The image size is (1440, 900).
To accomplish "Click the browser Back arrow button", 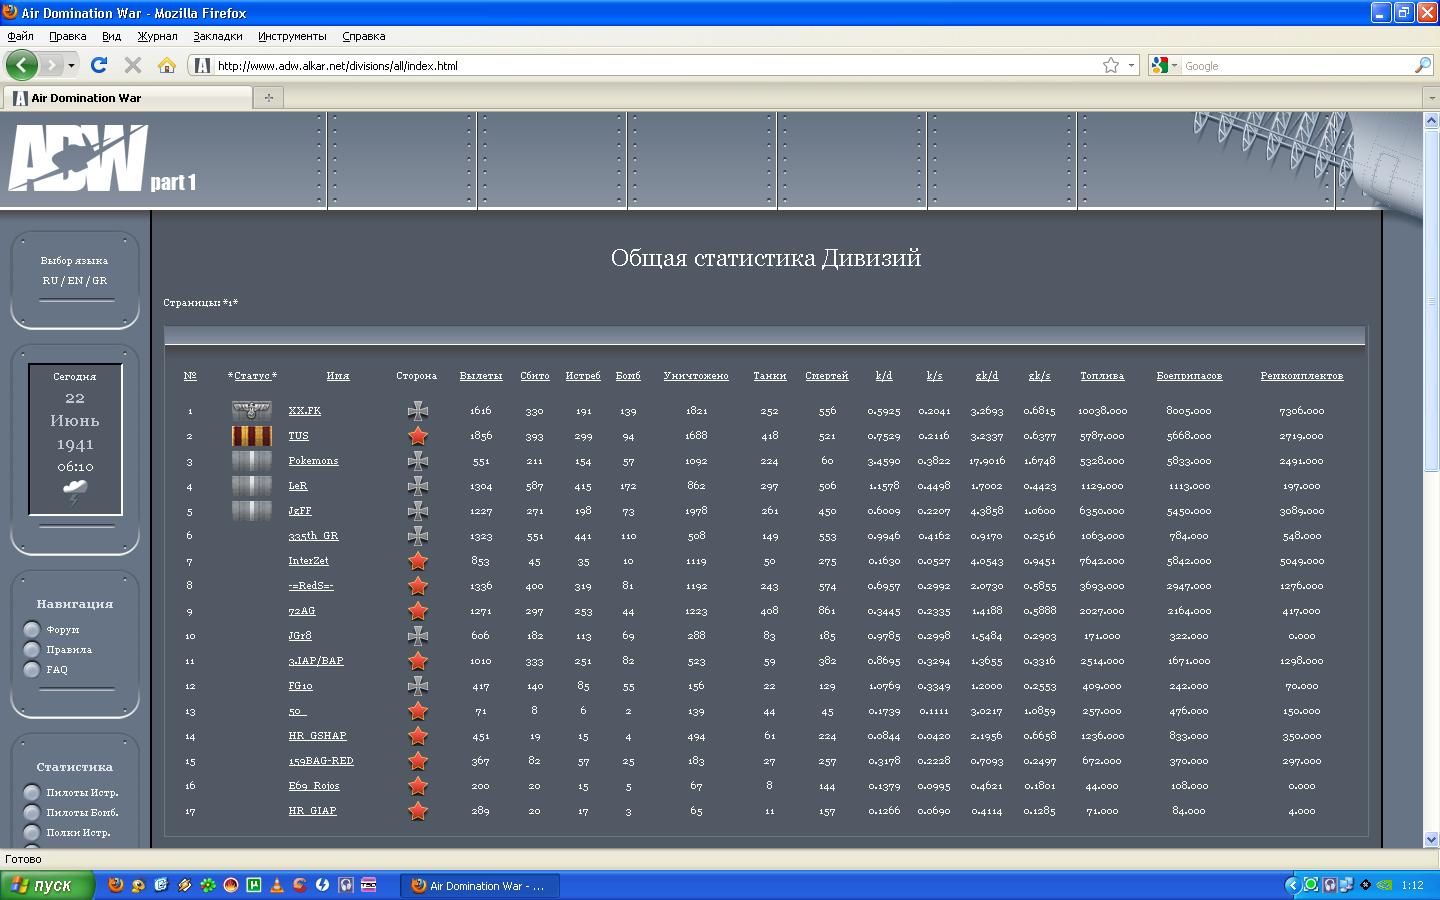I will (x=21, y=65).
